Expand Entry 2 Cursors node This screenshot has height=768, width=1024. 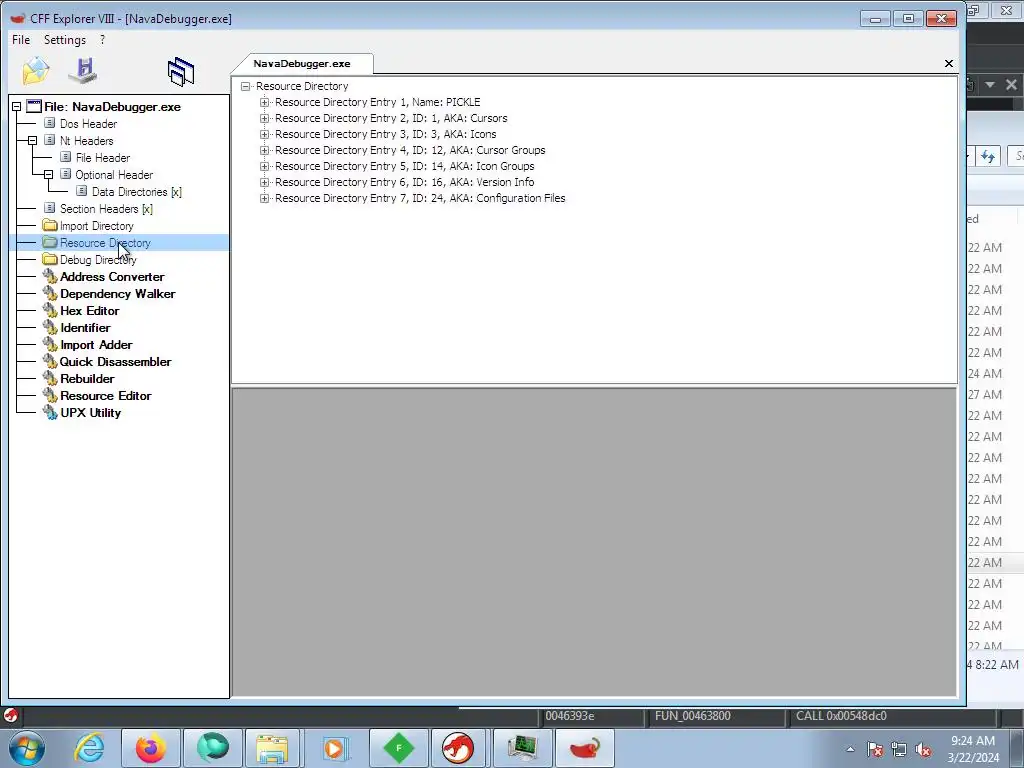[264, 118]
